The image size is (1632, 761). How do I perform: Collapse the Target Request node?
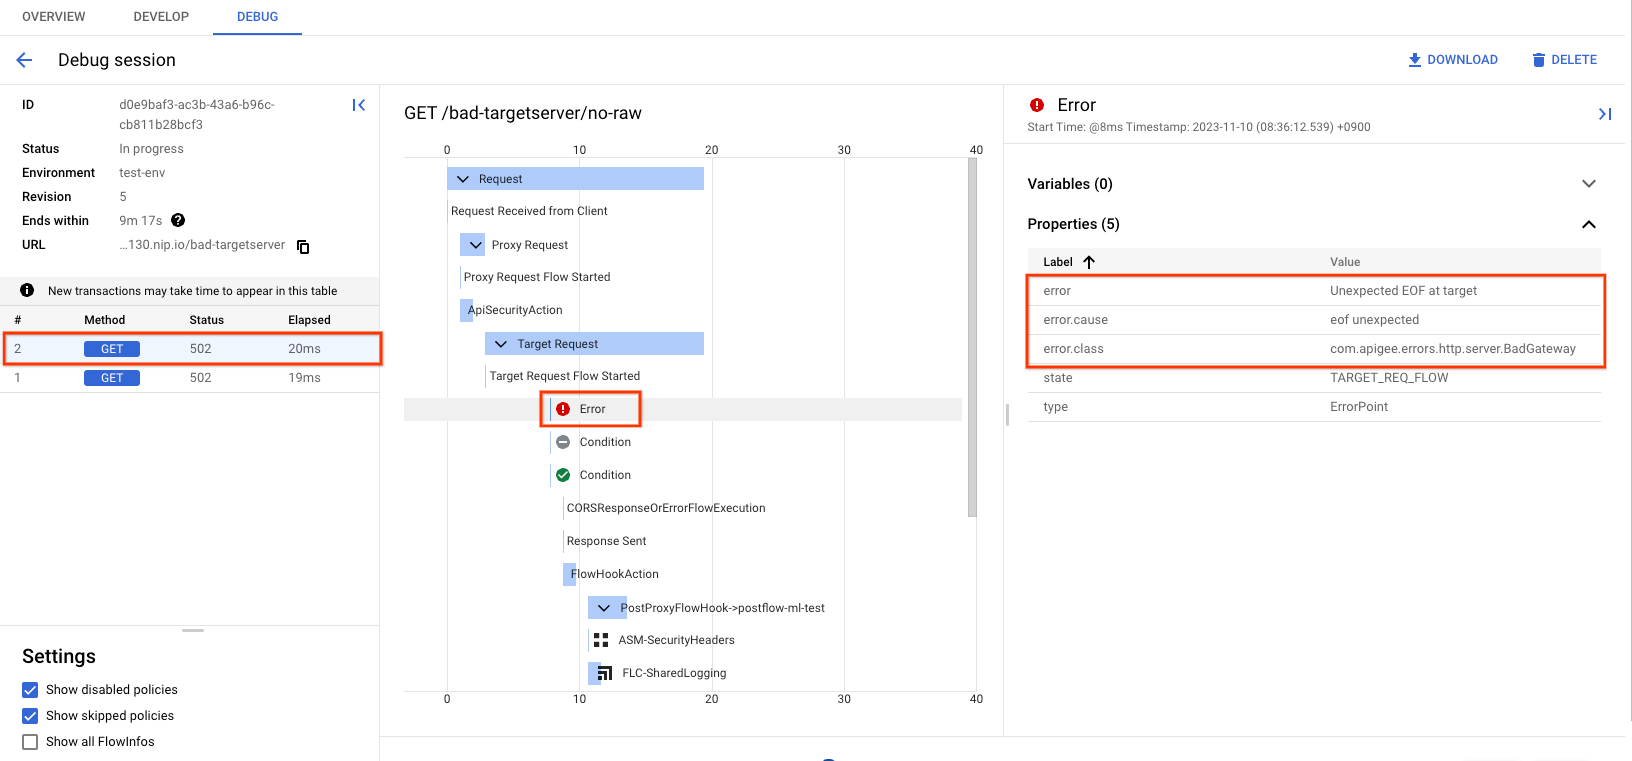501,344
